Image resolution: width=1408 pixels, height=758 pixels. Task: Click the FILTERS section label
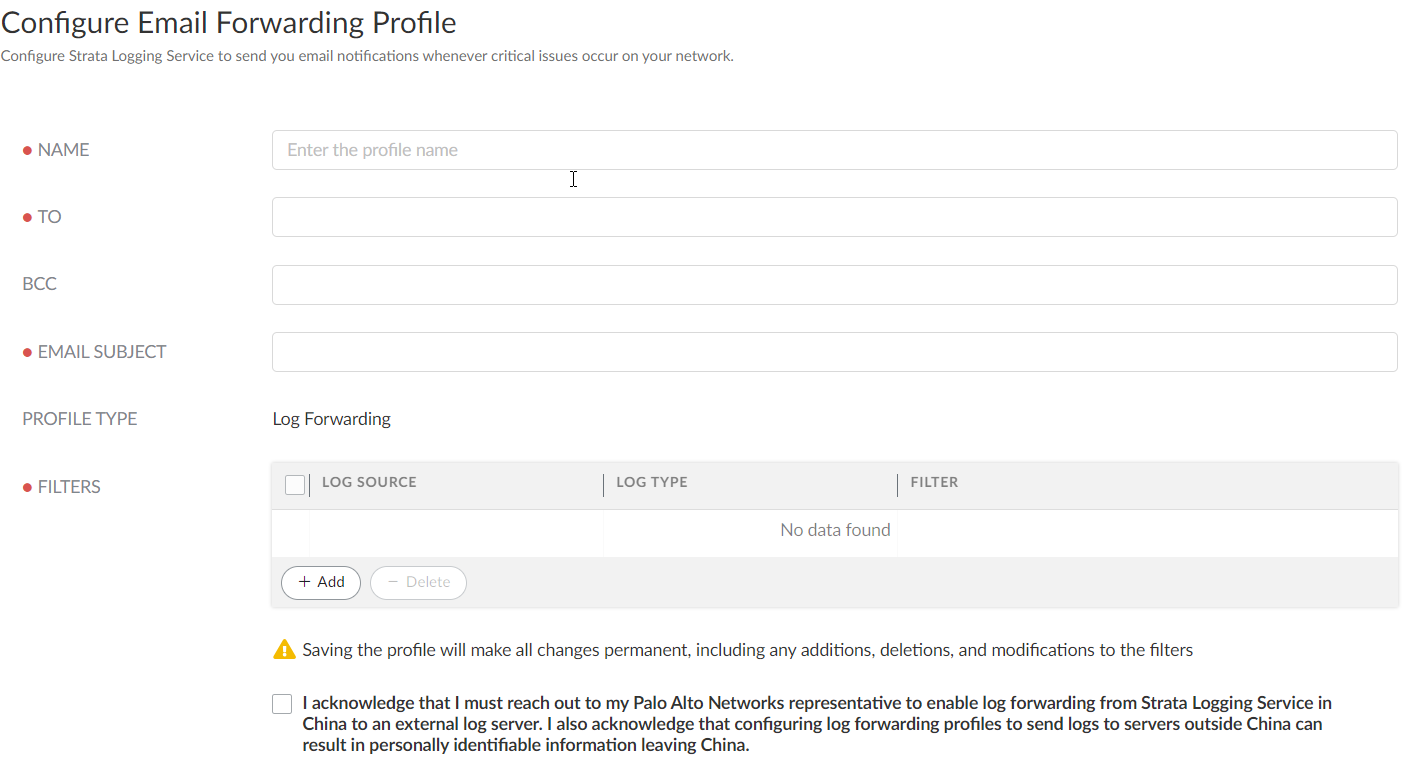click(69, 487)
